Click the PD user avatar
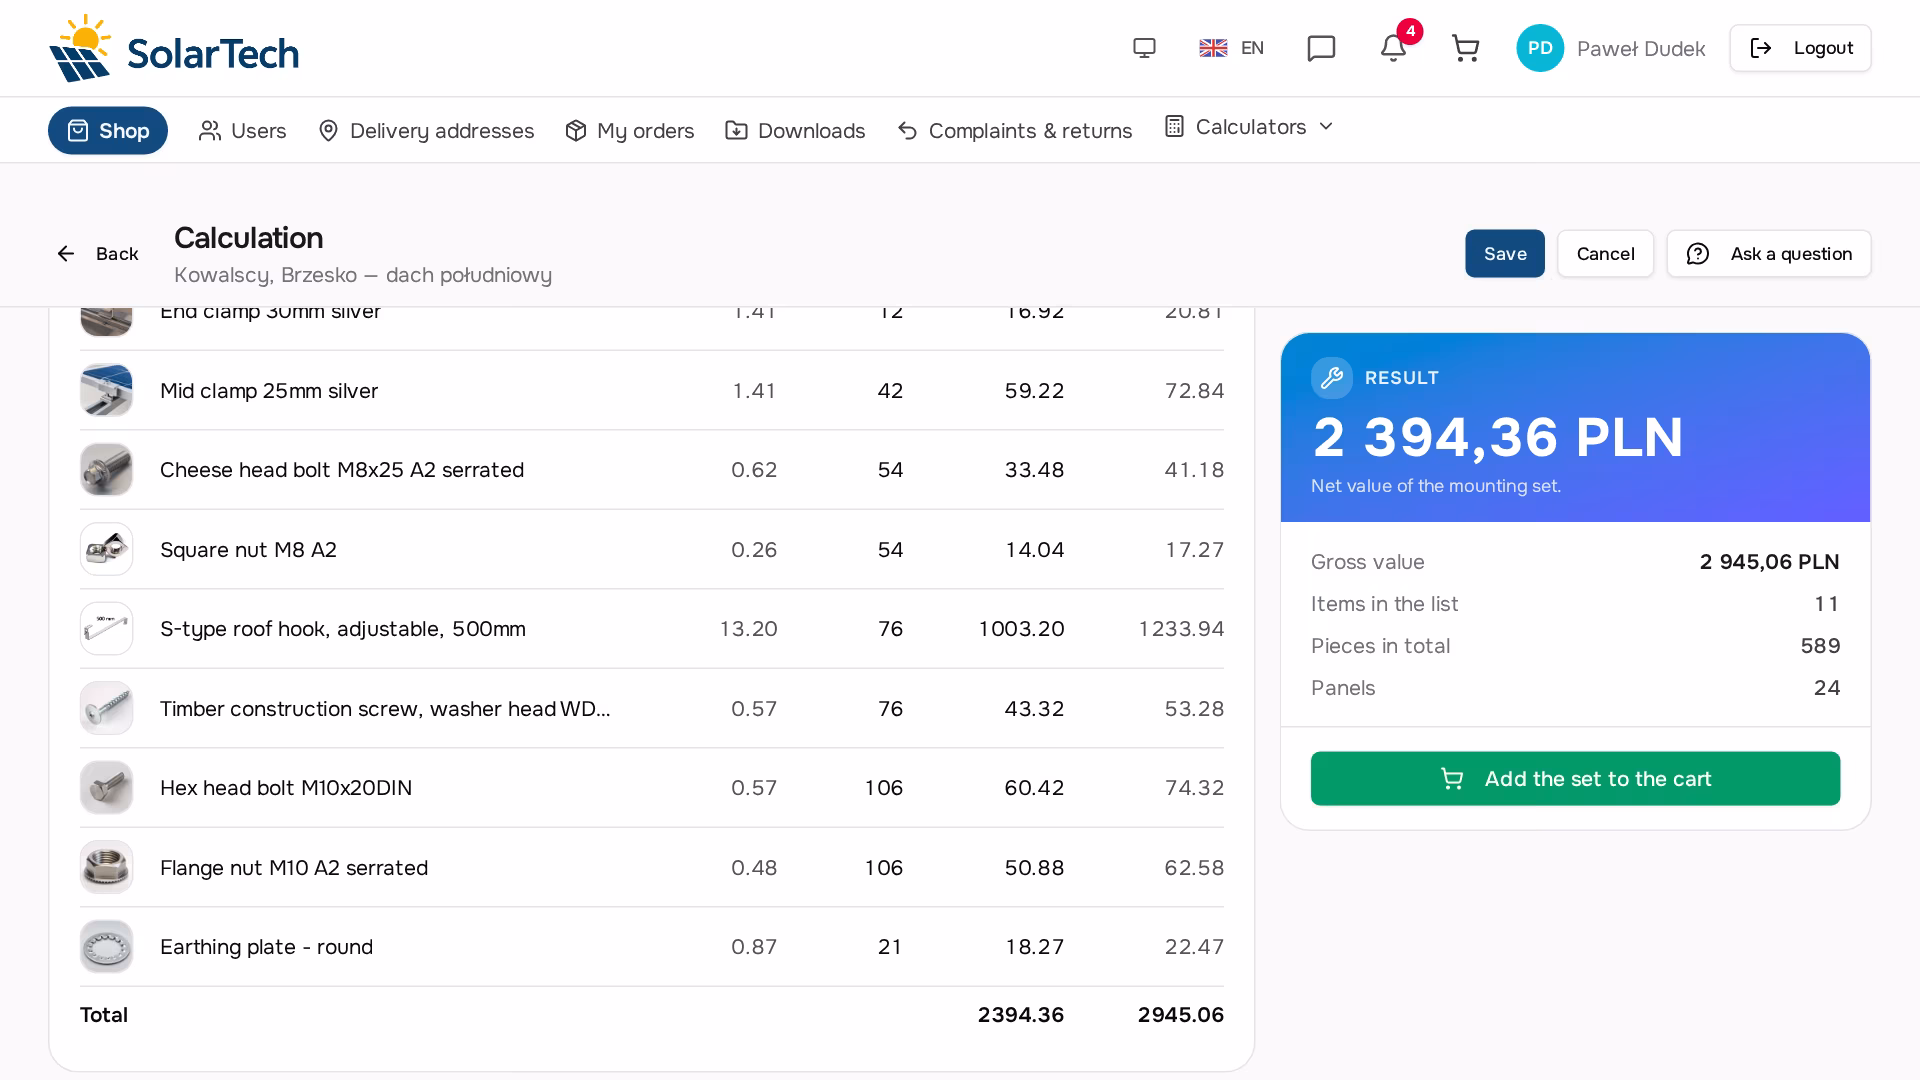This screenshot has height=1080, width=1920. [1540, 48]
